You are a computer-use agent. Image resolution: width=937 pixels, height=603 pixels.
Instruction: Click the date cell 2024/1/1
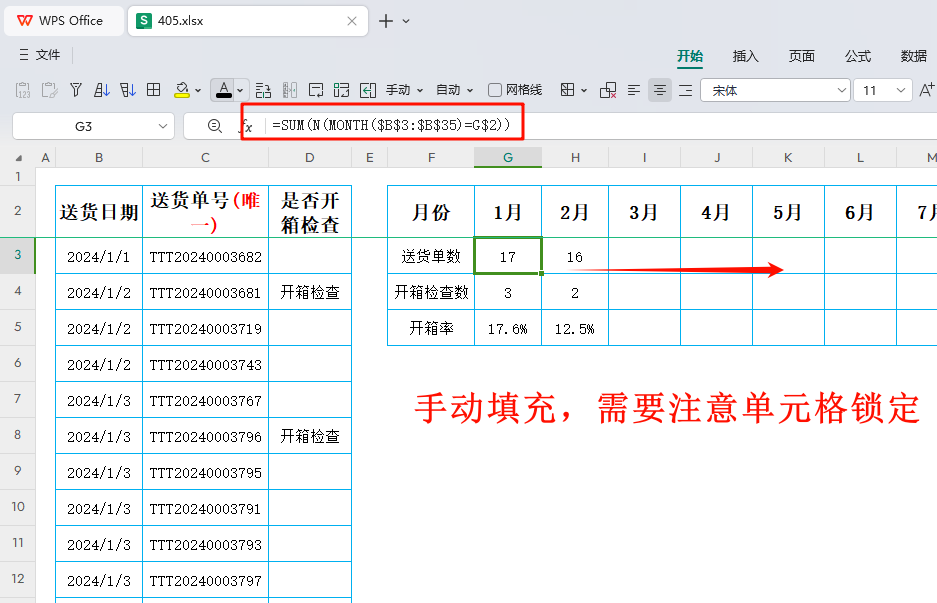tap(99, 256)
